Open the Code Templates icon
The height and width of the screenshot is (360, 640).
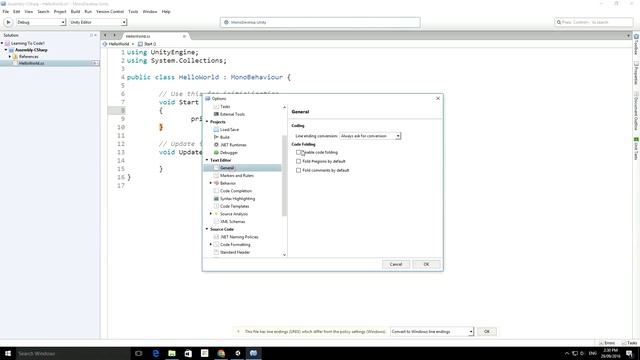point(216,206)
